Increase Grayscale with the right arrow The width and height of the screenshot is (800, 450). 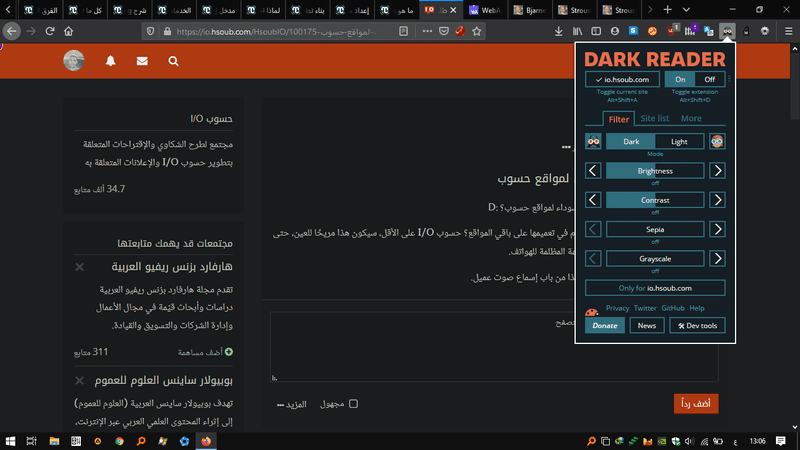tap(717, 258)
